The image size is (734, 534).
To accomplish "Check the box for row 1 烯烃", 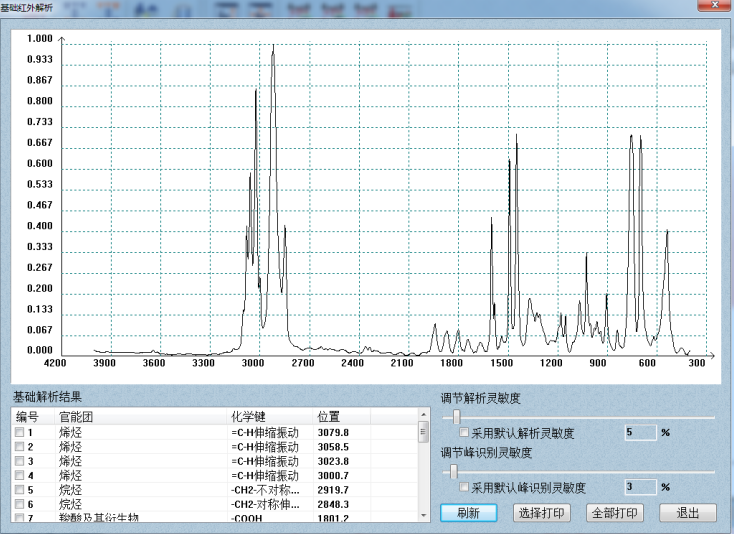I will 19,432.
